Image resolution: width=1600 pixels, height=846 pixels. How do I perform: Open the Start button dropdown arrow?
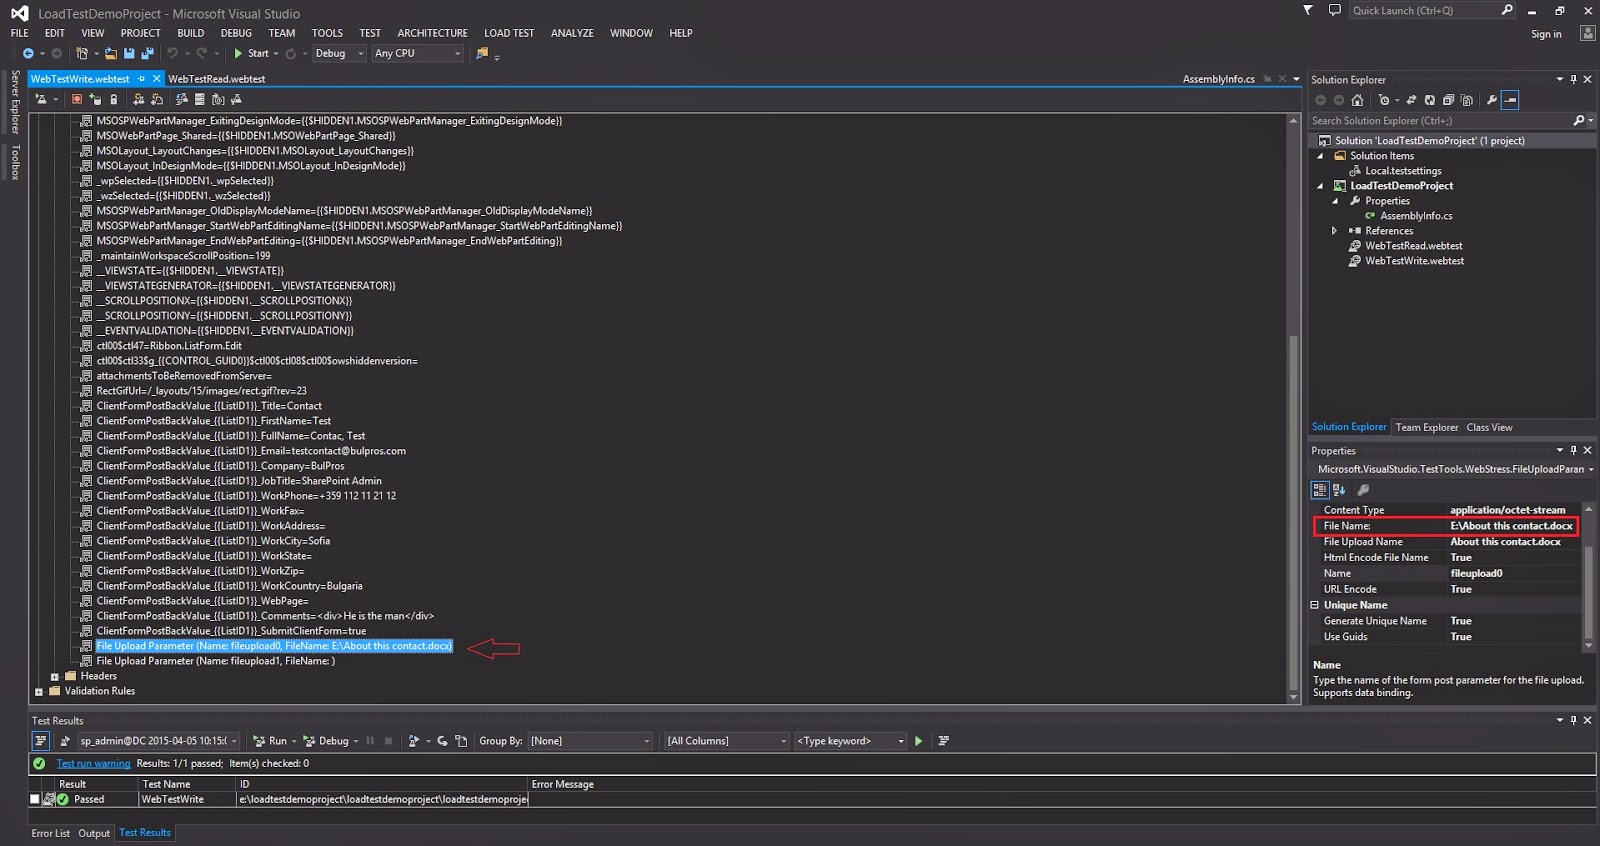[x=276, y=54]
